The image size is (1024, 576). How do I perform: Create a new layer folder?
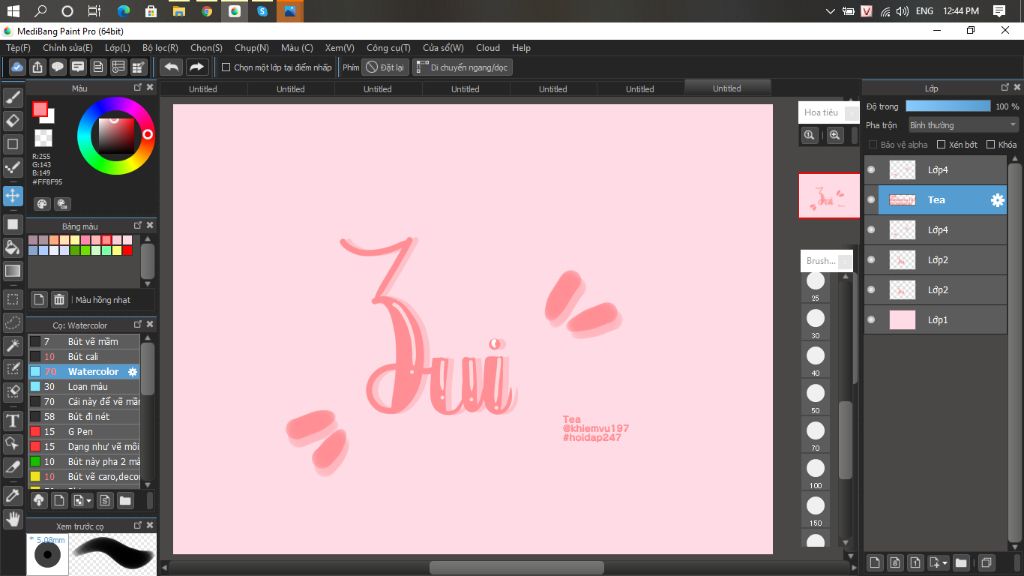tap(961, 562)
